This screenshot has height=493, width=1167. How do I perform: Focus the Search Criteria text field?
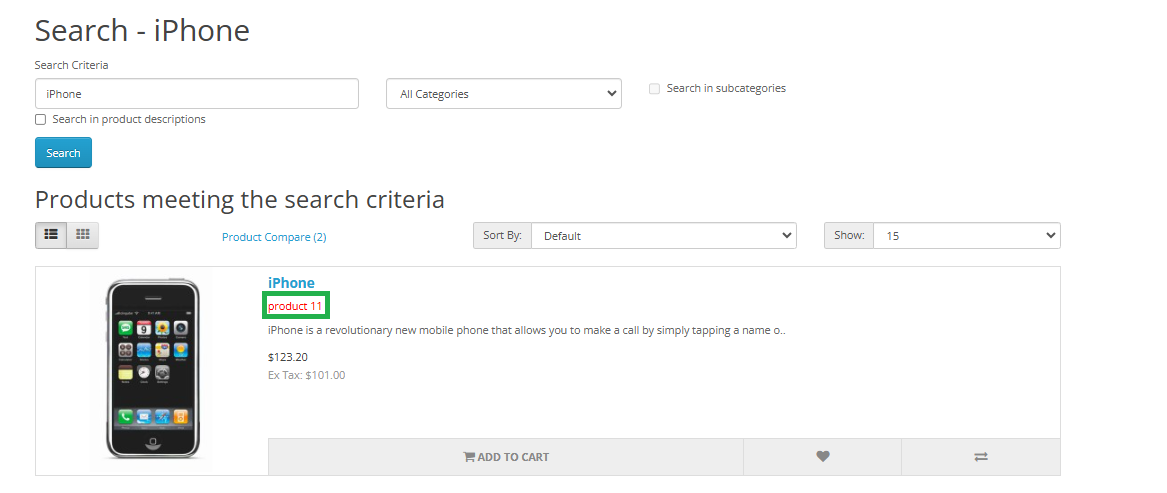coord(196,94)
